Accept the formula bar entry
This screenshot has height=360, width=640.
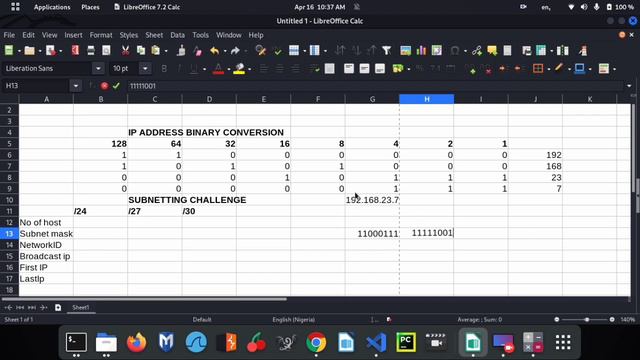116,86
